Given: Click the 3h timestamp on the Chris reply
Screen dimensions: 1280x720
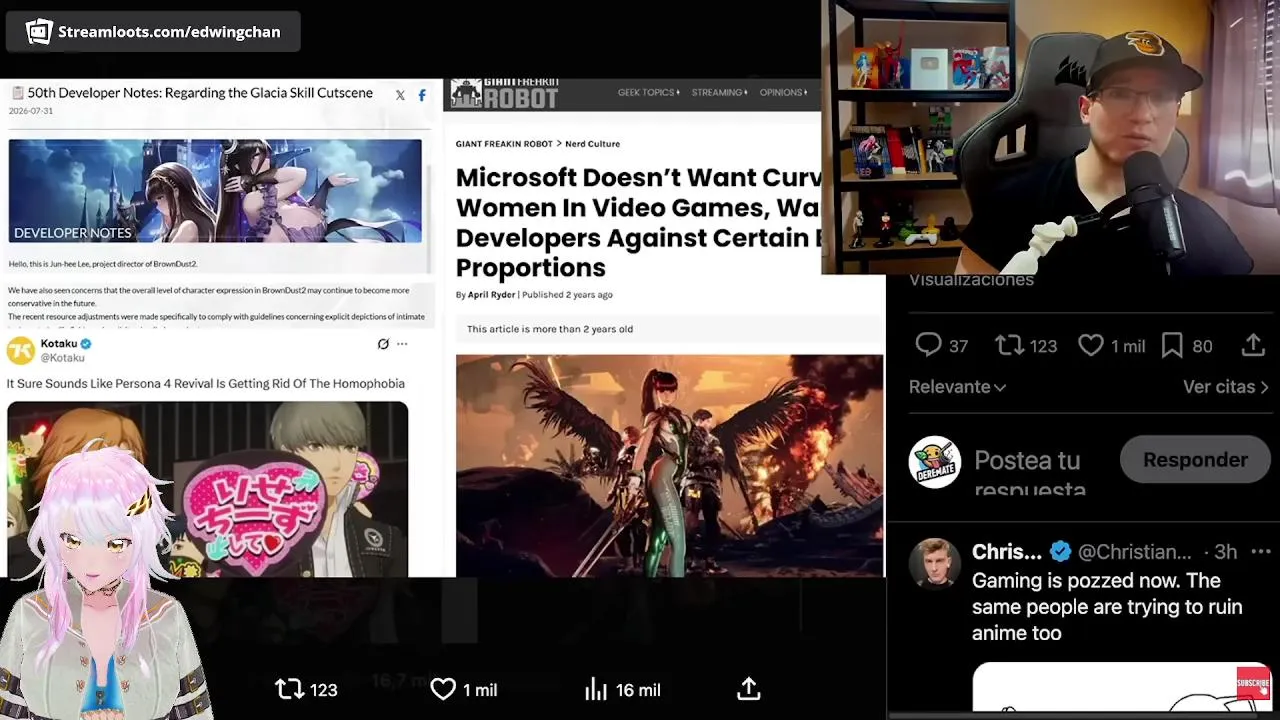Looking at the screenshot, I should click(1226, 552).
